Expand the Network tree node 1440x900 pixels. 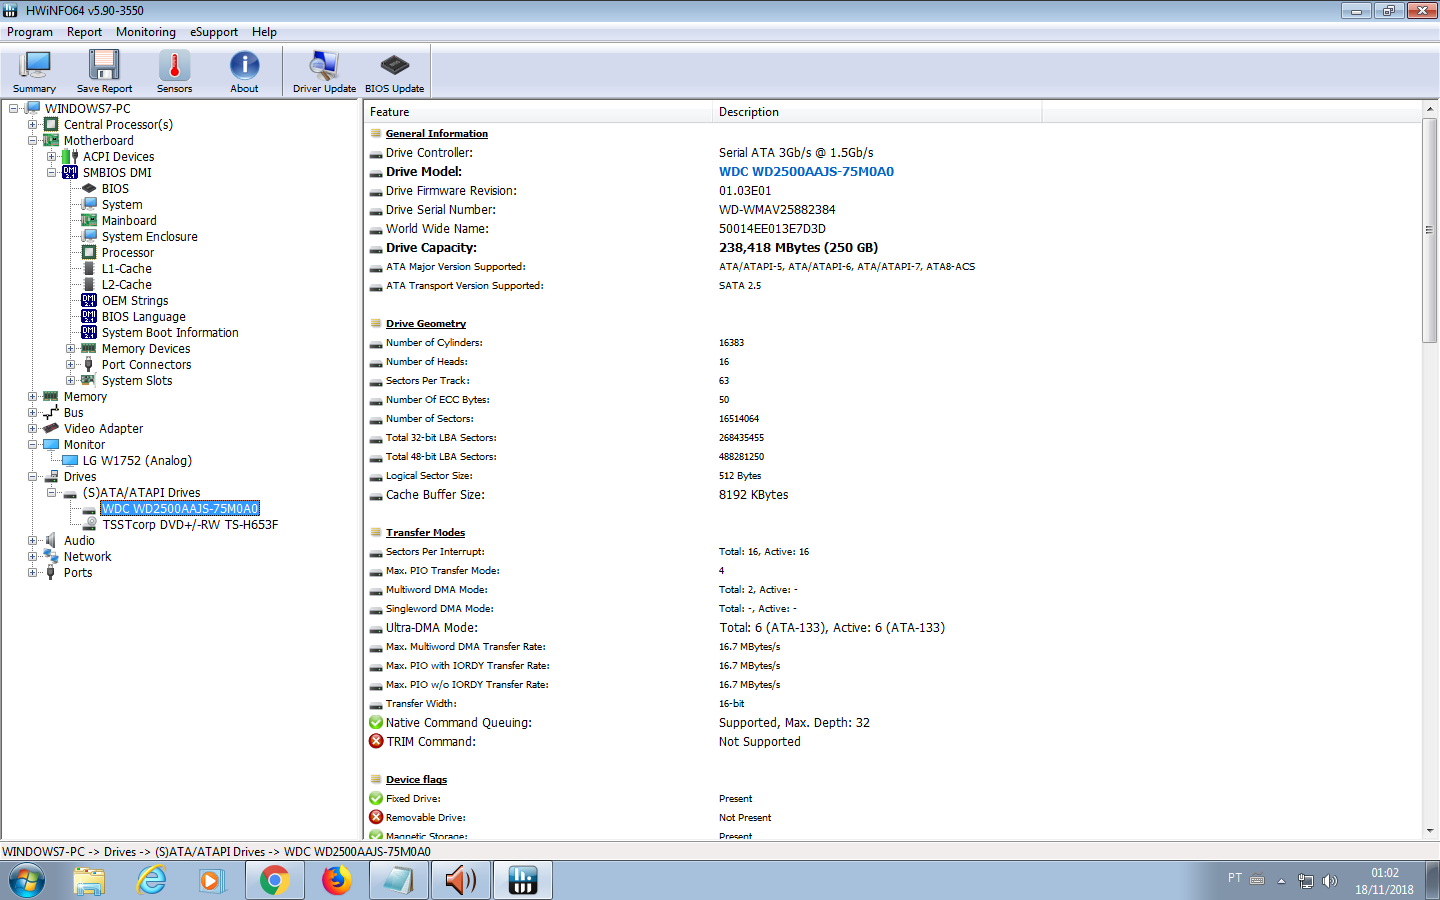click(32, 556)
